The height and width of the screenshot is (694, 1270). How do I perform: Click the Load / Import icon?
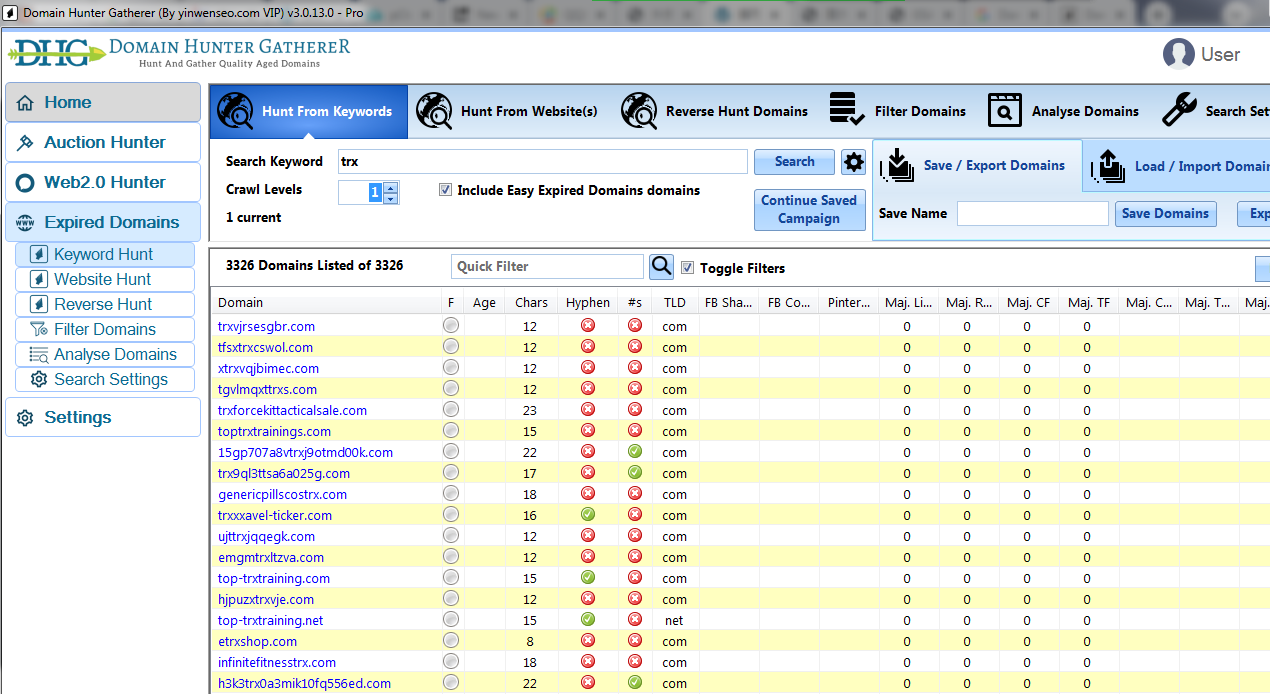click(x=1108, y=165)
